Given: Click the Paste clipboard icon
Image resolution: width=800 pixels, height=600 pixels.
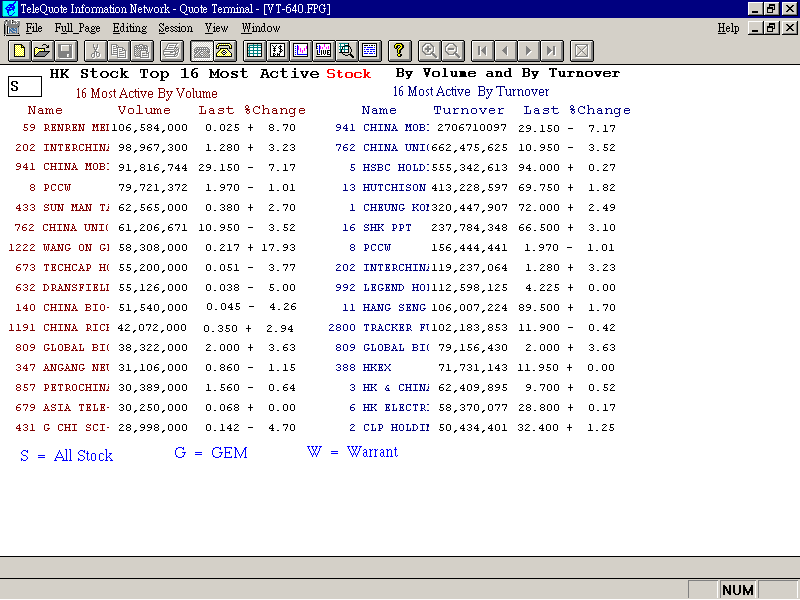Looking at the screenshot, I should click(141, 51).
